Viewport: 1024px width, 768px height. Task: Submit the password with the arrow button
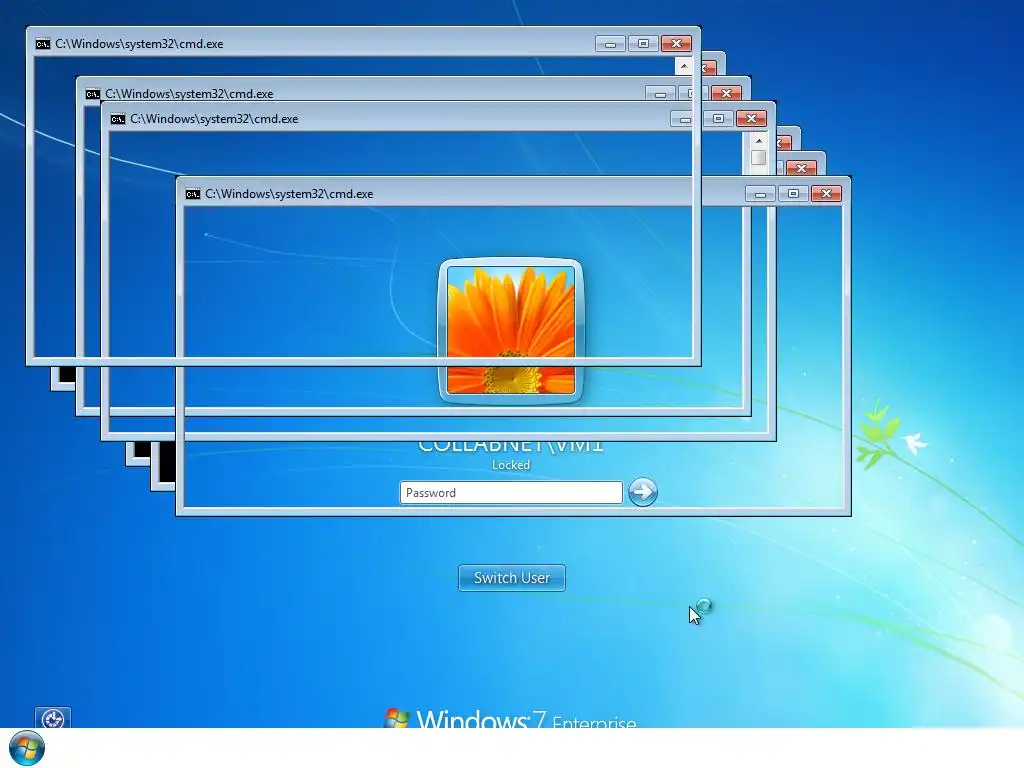[643, 492]
